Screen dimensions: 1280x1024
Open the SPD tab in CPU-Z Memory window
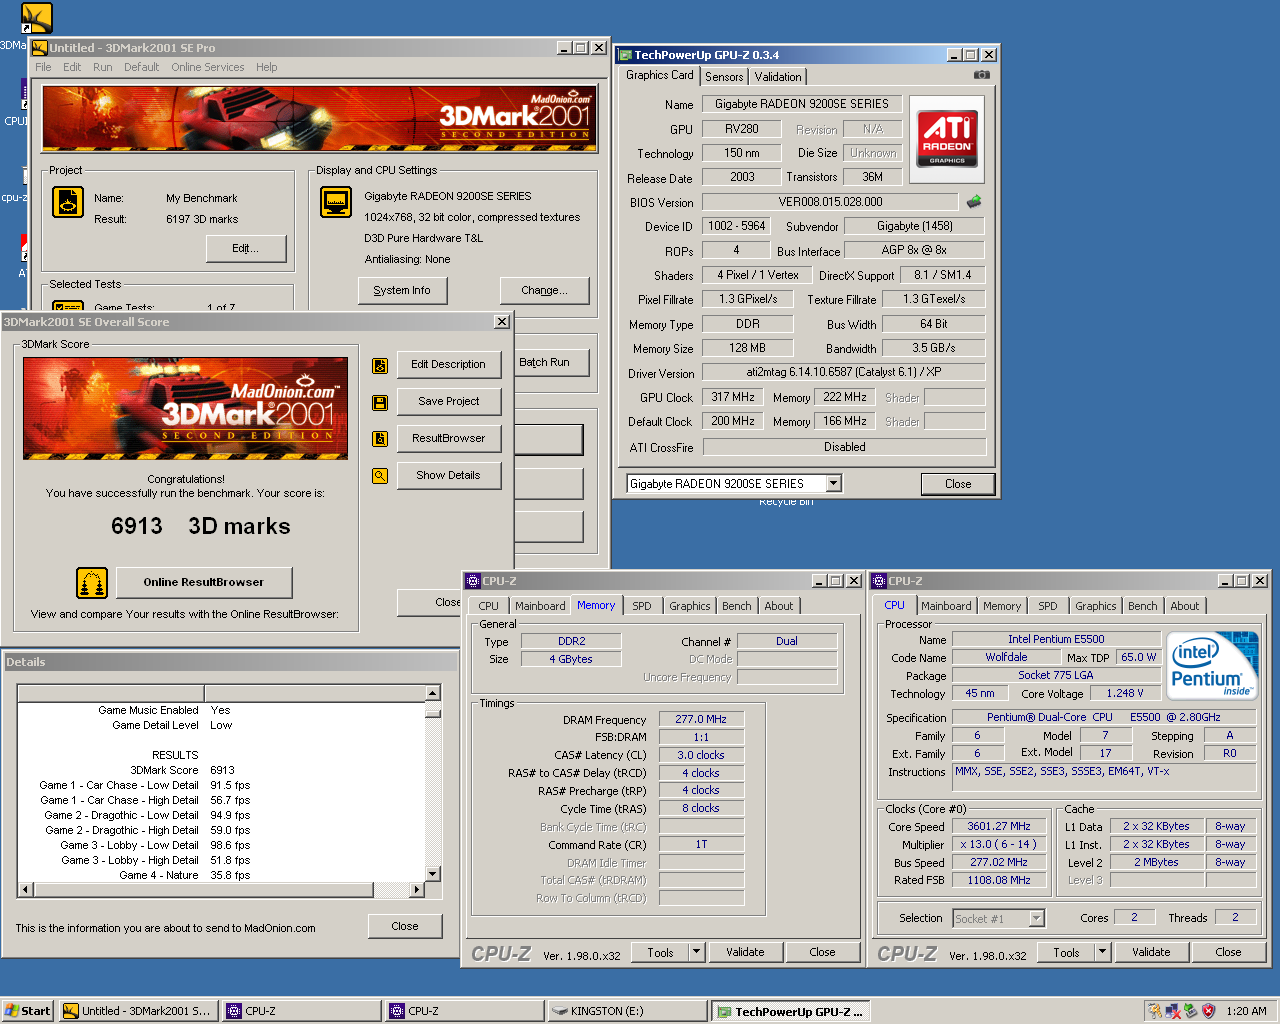(x=642, y=606)
